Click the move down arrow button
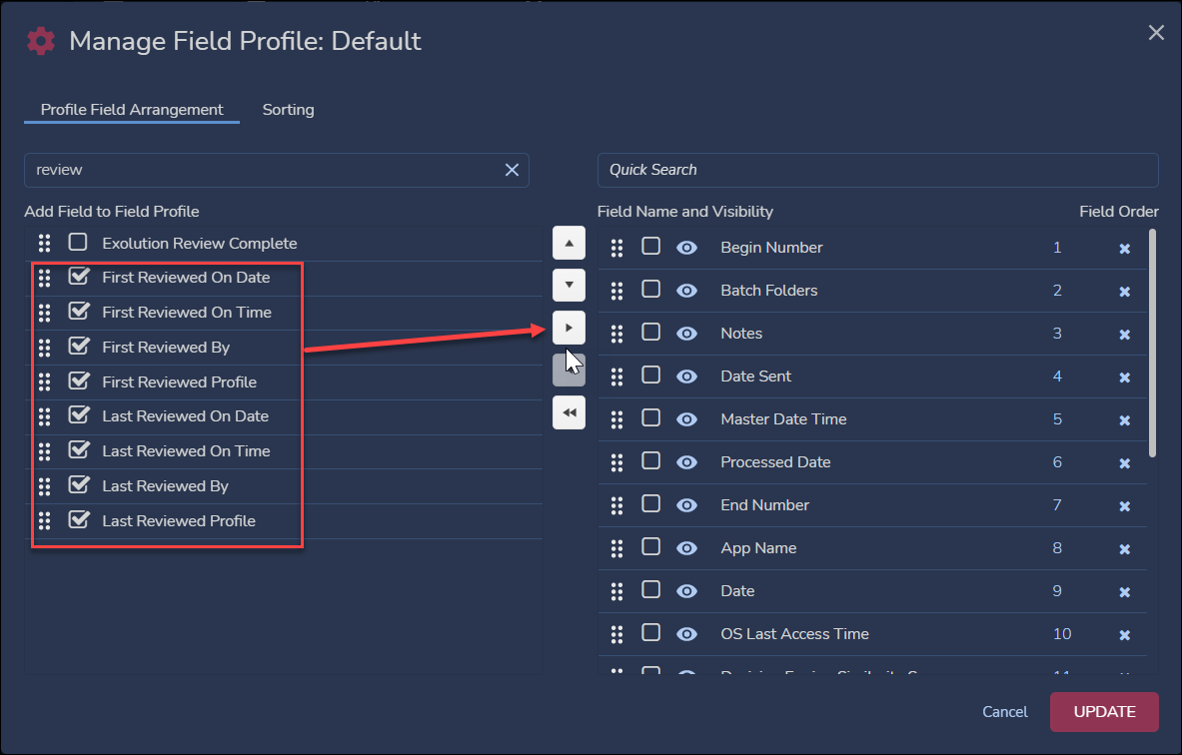This screenshot has height=755, width=1182. 569,285
